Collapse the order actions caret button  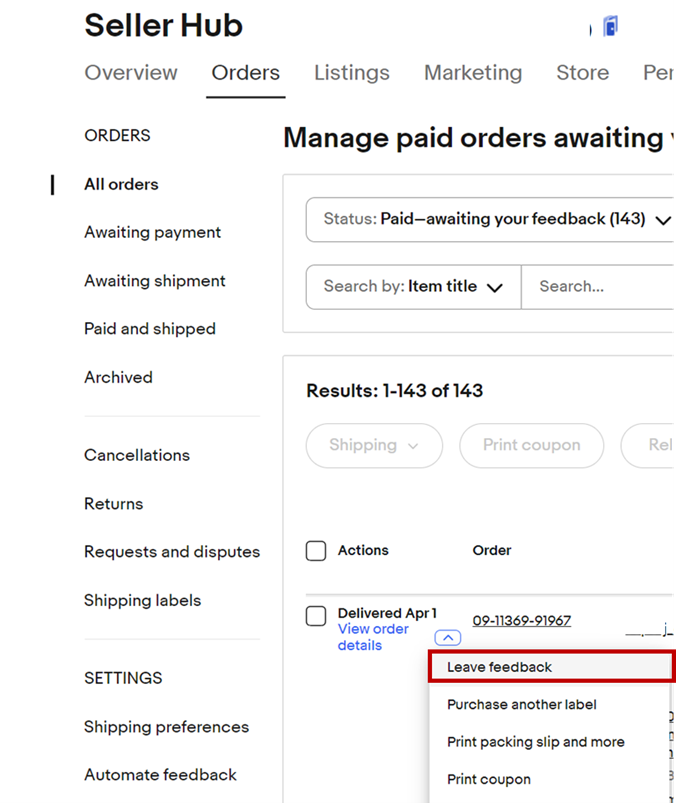click(448, 638)
